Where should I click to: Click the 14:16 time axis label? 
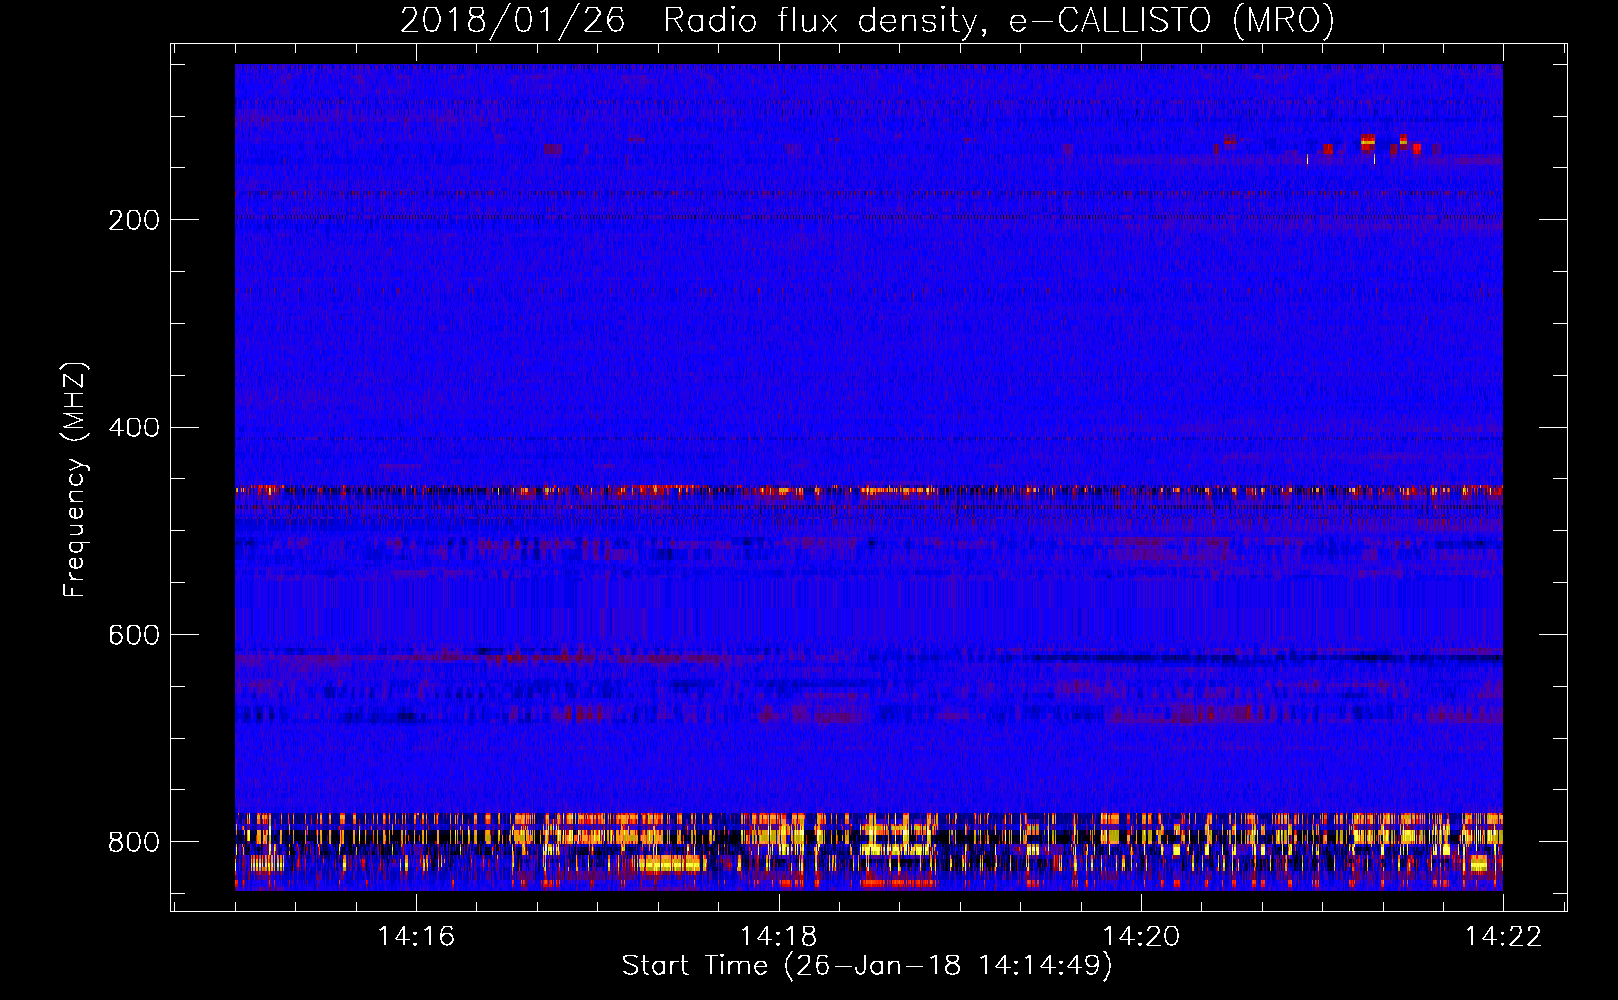[x=416, y=936]
